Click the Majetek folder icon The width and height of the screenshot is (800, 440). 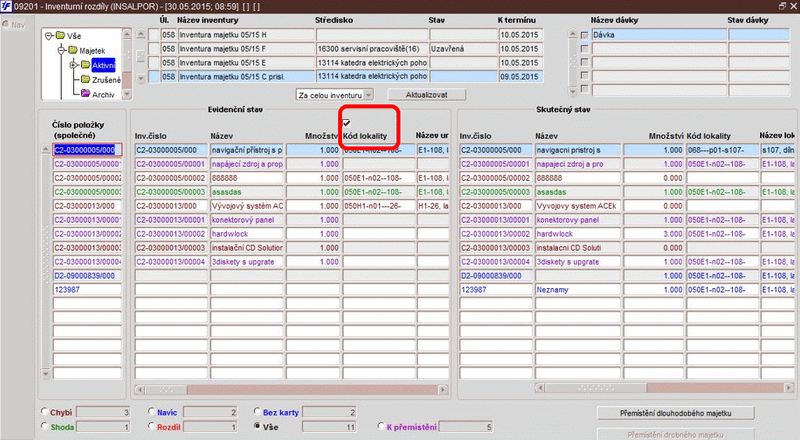[73, 50]
